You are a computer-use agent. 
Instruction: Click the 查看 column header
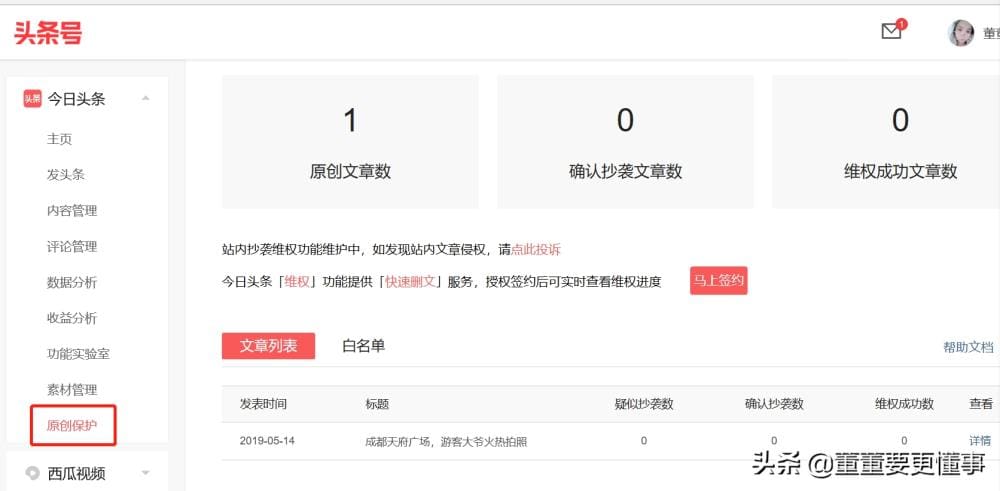coord(981,404)
